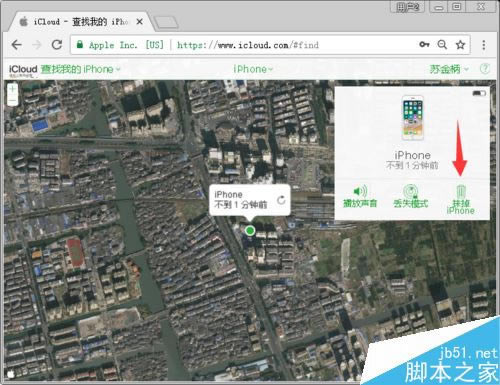Click the battery indicator in device panel
This screenshot has width=500, height=385.
point(479,93)
